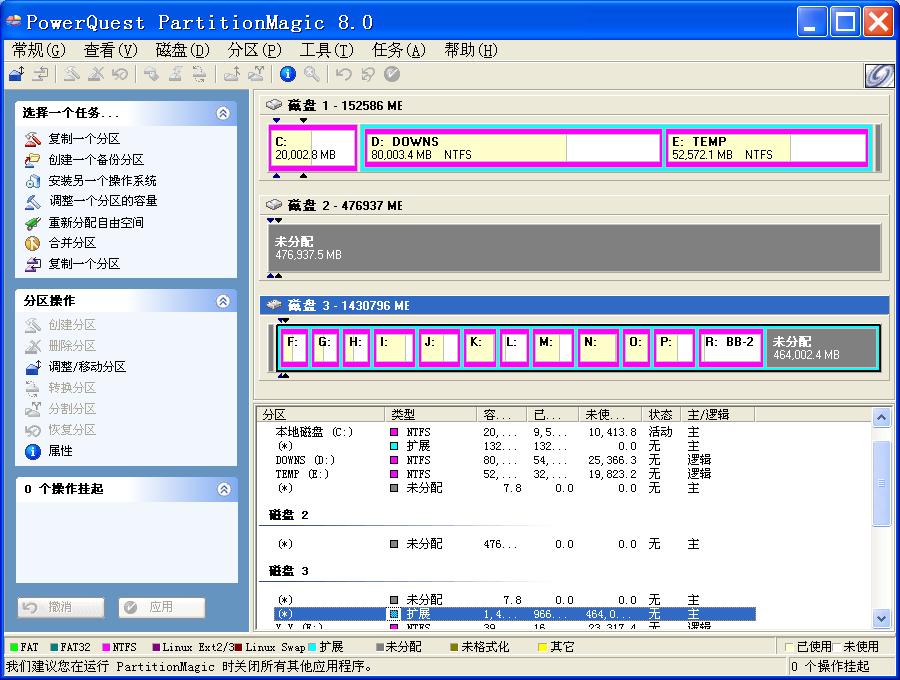Screen dimensions: 900x680
Task: Click the 调整一个分区的容量 task link
Action: coord(103,201)
